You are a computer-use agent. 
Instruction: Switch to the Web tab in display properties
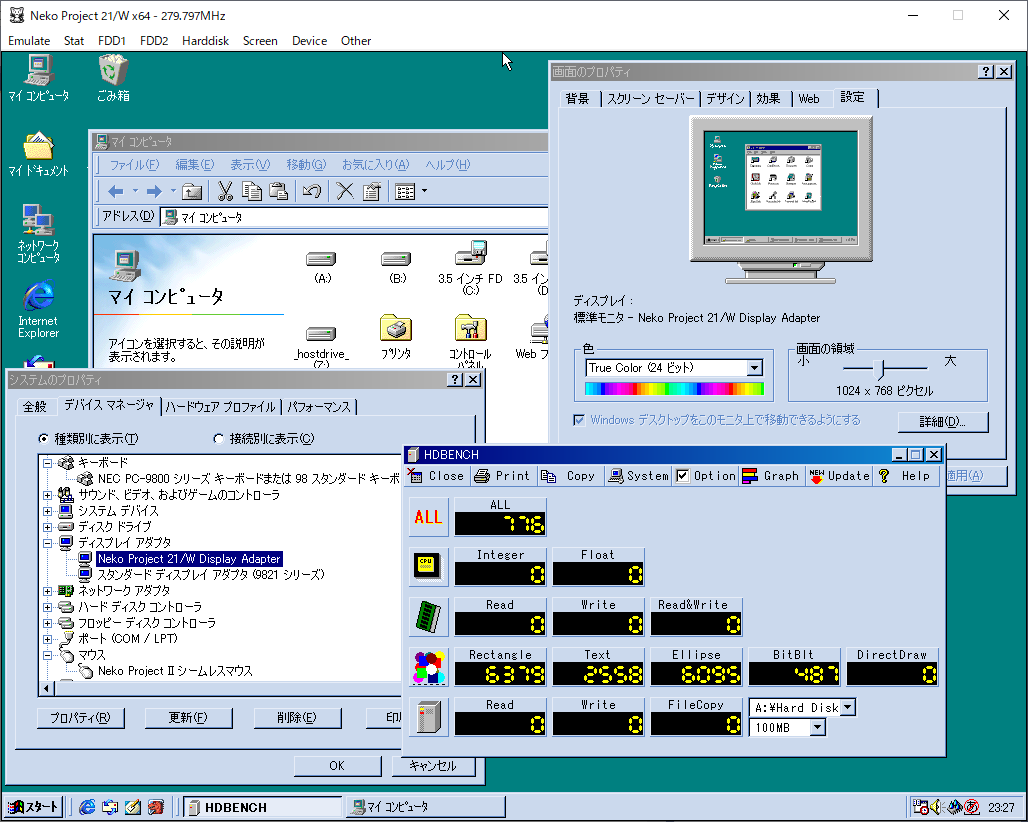(808, 99)
